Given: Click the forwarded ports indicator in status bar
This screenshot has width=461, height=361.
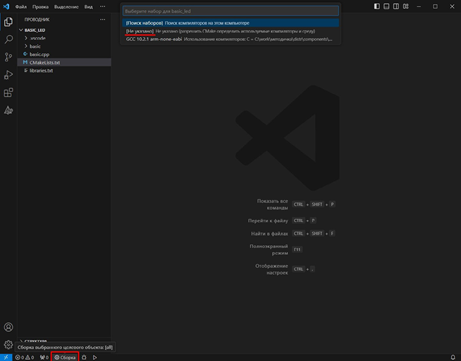Looking at the screenshot, I should click(x=44, y=357).
